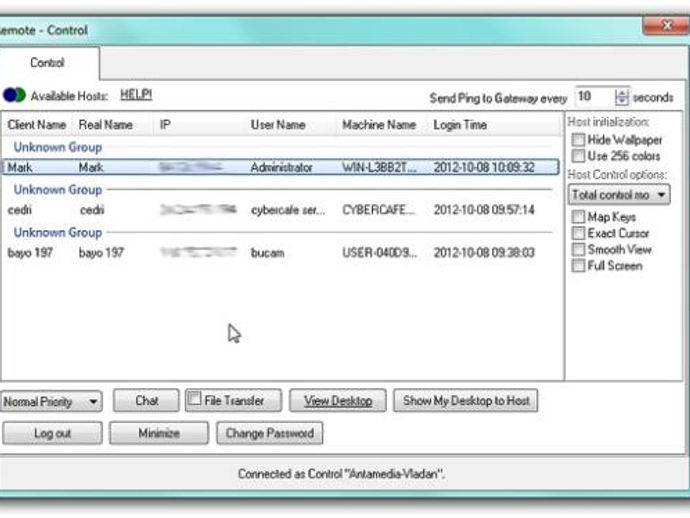The image size is (690, 518).
Task: Click the Unknown Group header above cedri
Action: [58, 190]
